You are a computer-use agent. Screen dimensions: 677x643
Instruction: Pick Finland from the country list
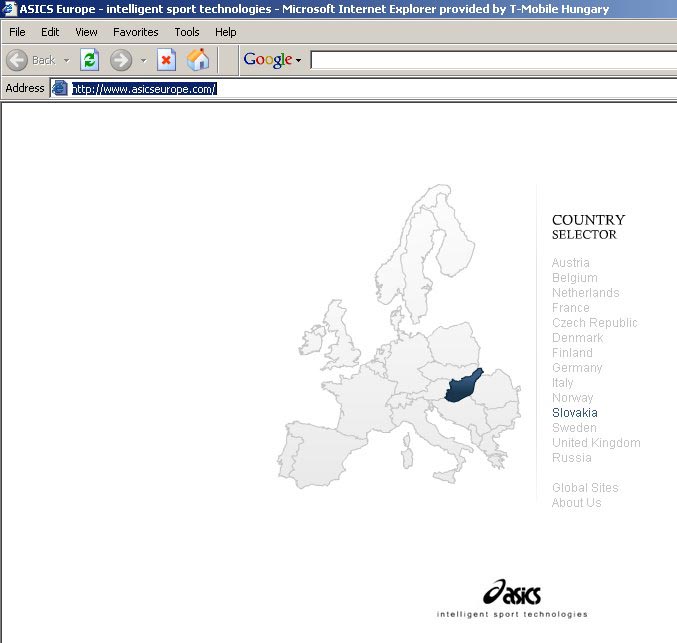(x=572, y=353)
